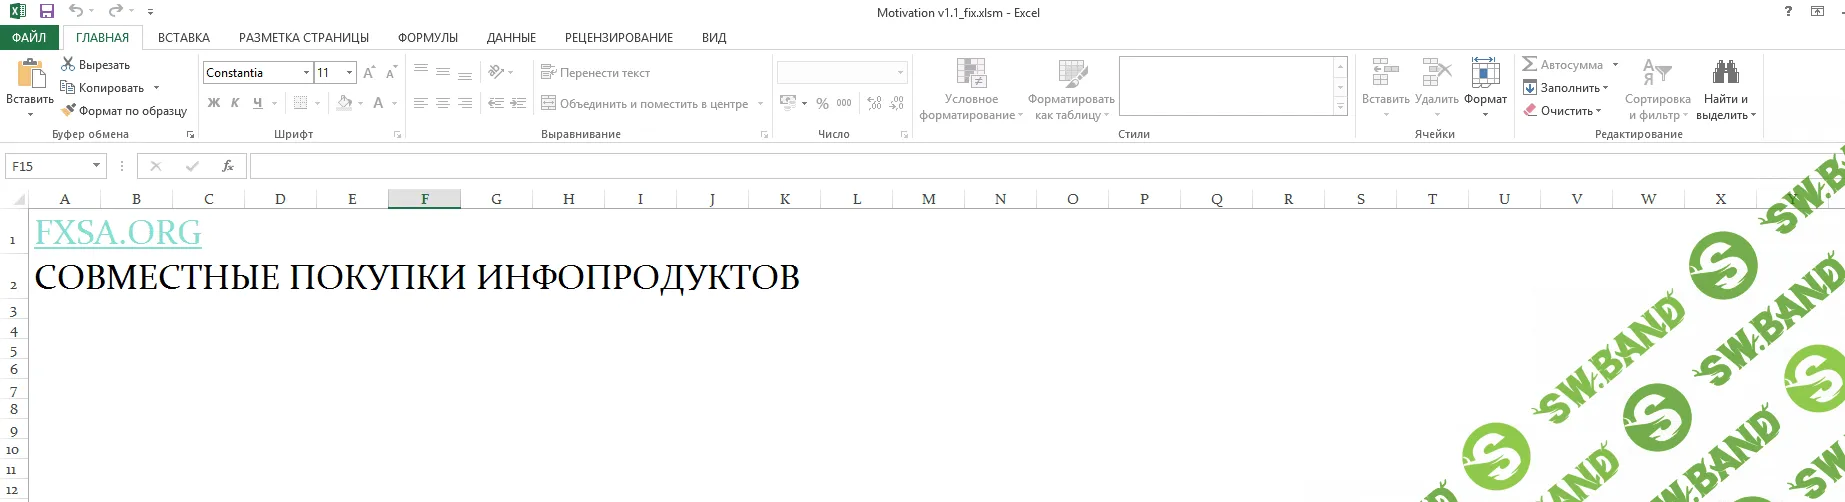Toggle bold (Ж) formatting
The width and height of the screenshot is (1845, 502).
[x=214, y=103]
